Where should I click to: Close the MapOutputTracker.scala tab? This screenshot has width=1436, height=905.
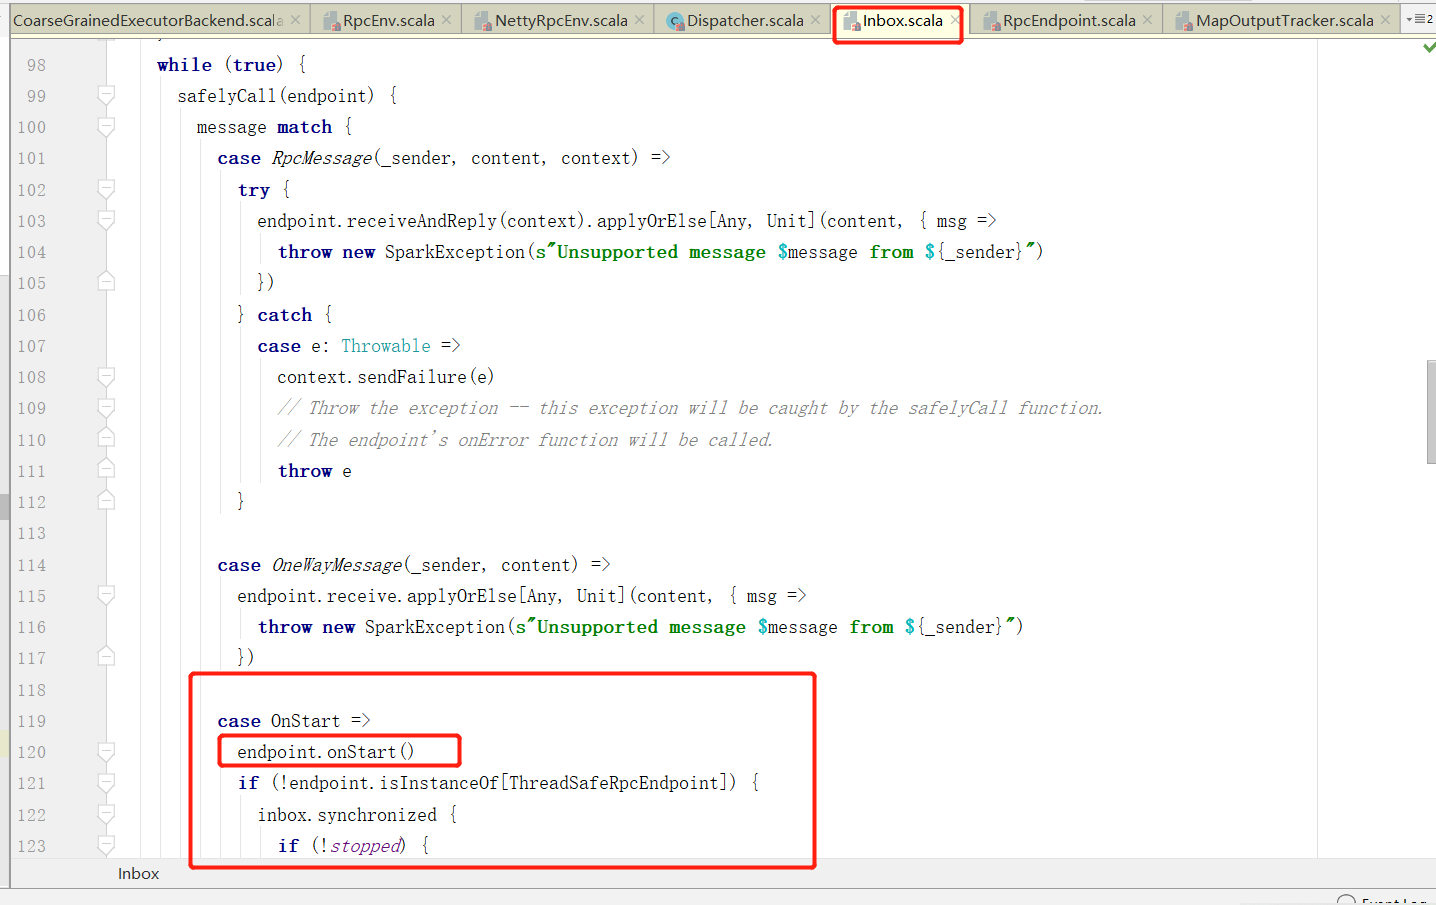(x=1385, y=20)
